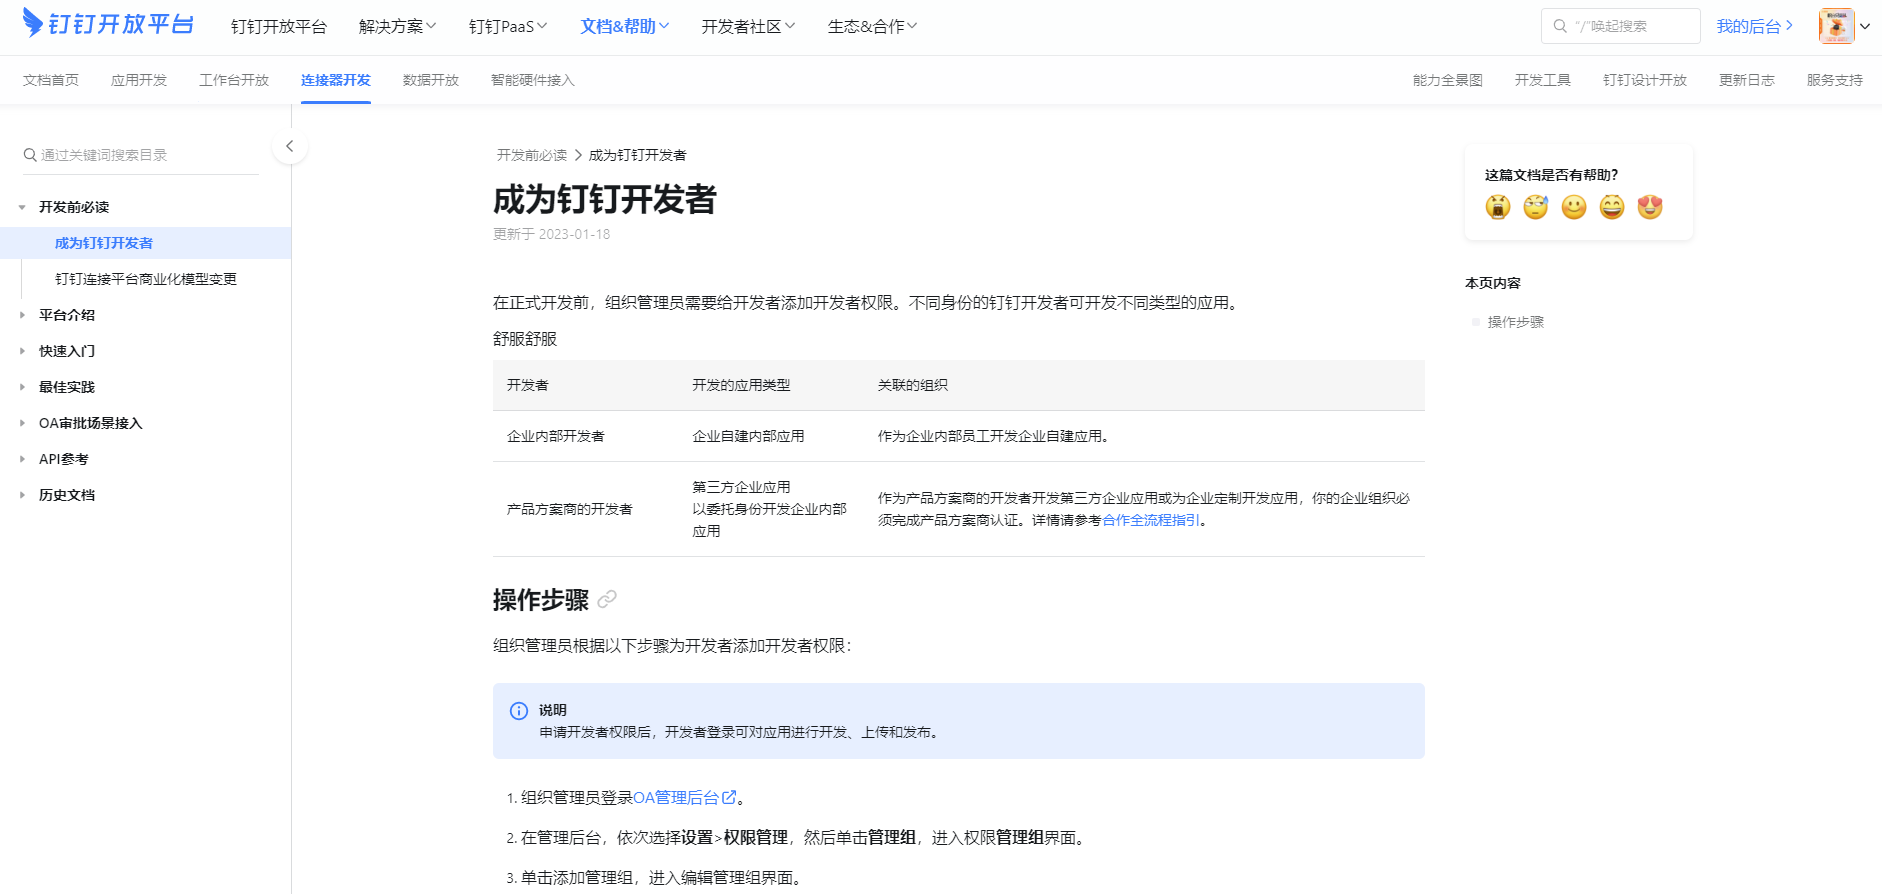
Task: Go to 我的后台 console
Action: 1755,26
